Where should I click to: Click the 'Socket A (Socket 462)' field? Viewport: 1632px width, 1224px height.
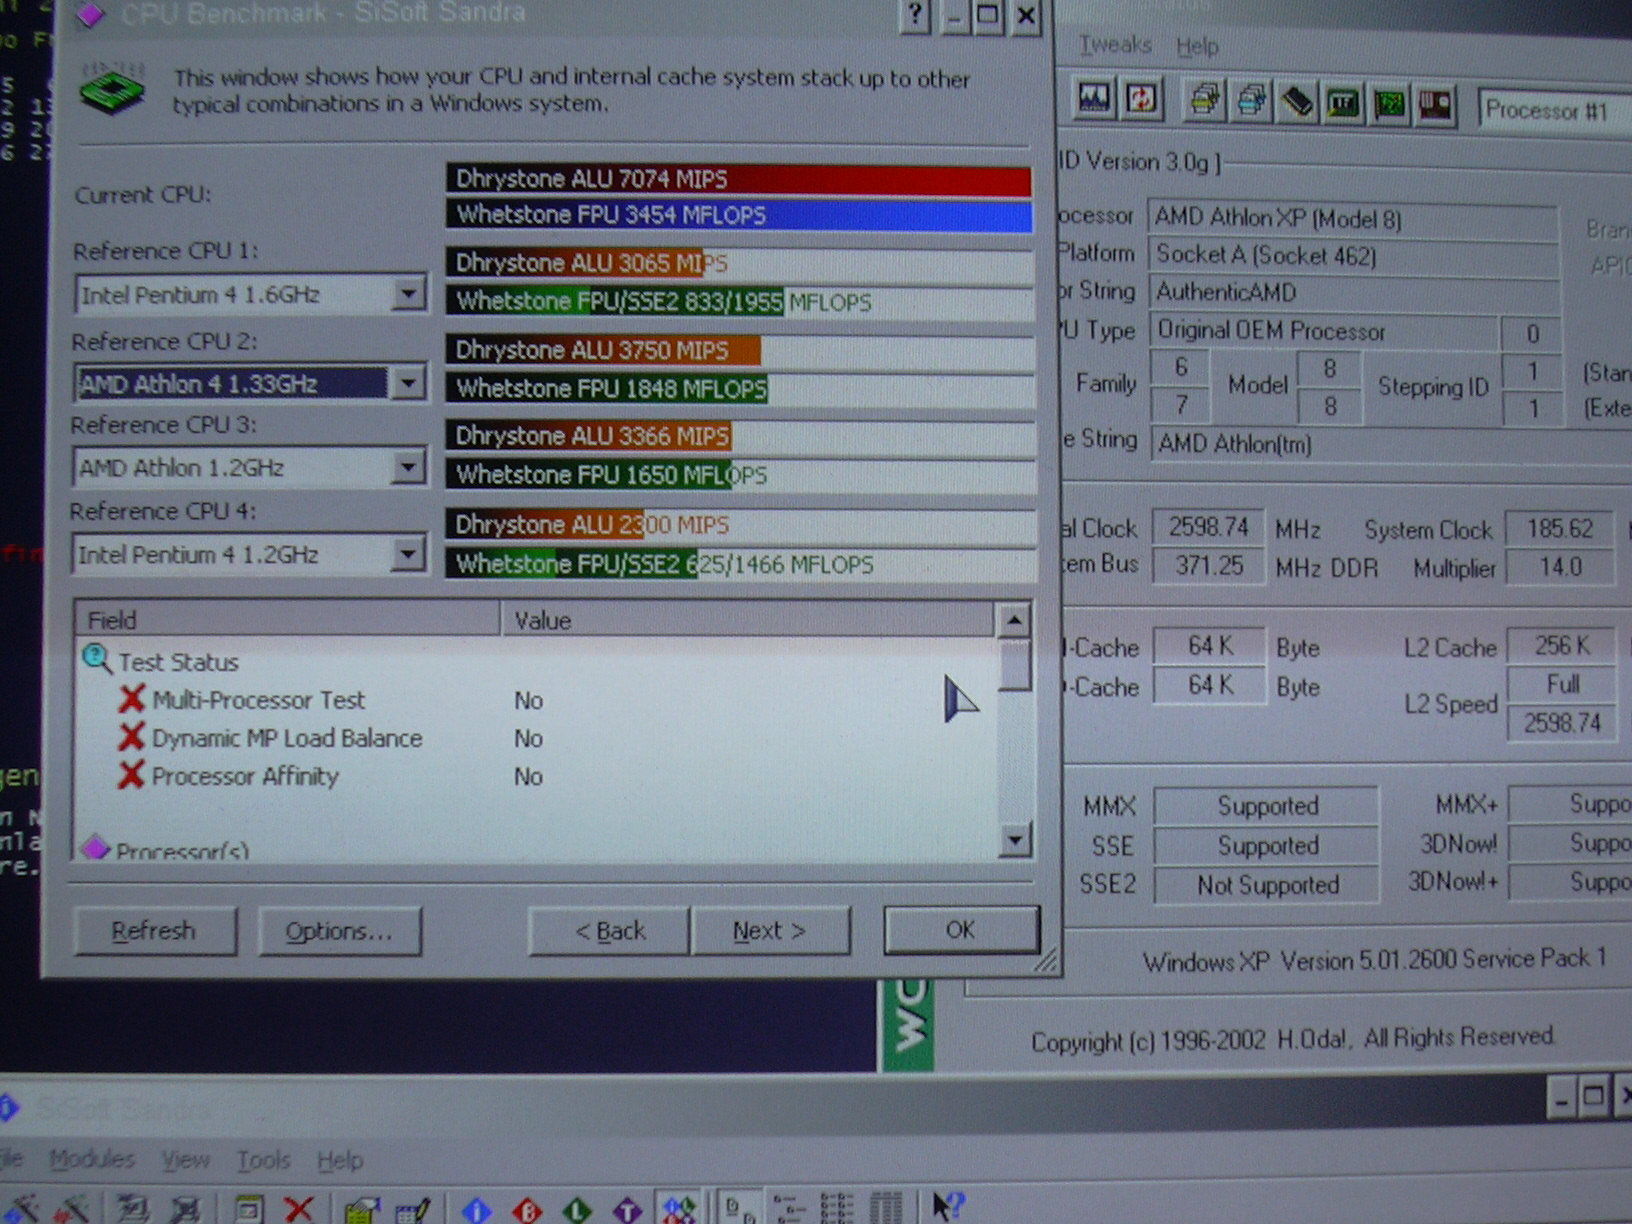(1353, 255)
